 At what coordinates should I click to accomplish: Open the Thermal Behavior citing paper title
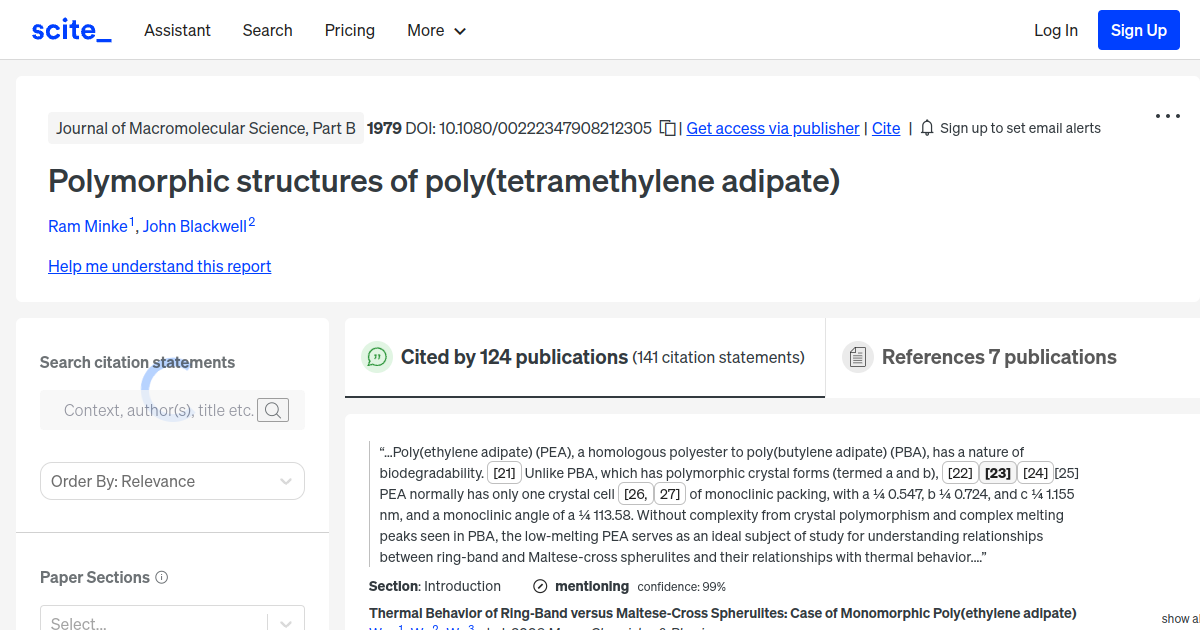(x=721, y=612)
